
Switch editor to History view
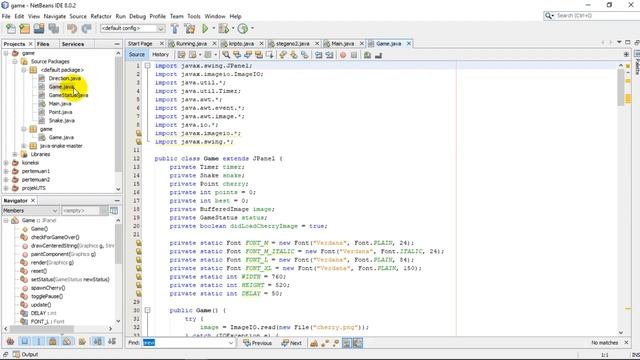tap(160, 54)
